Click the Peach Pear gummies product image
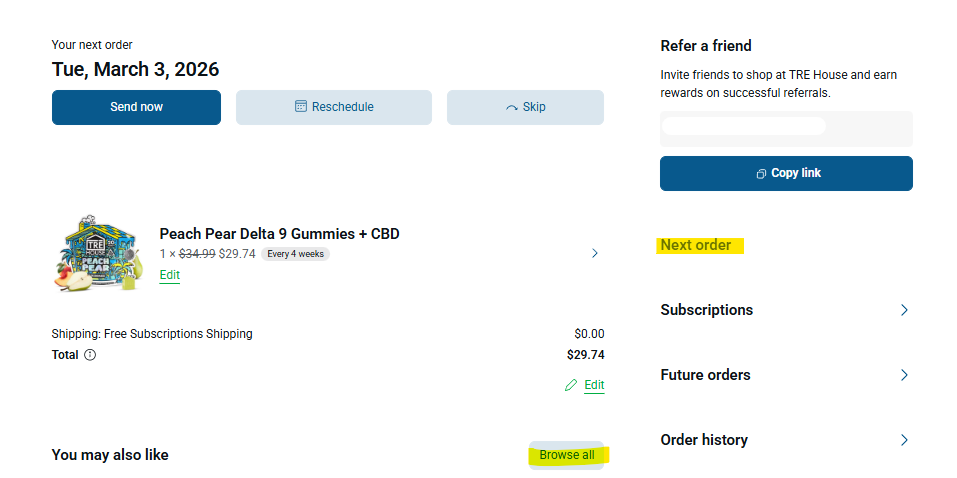 click(98, 253)
